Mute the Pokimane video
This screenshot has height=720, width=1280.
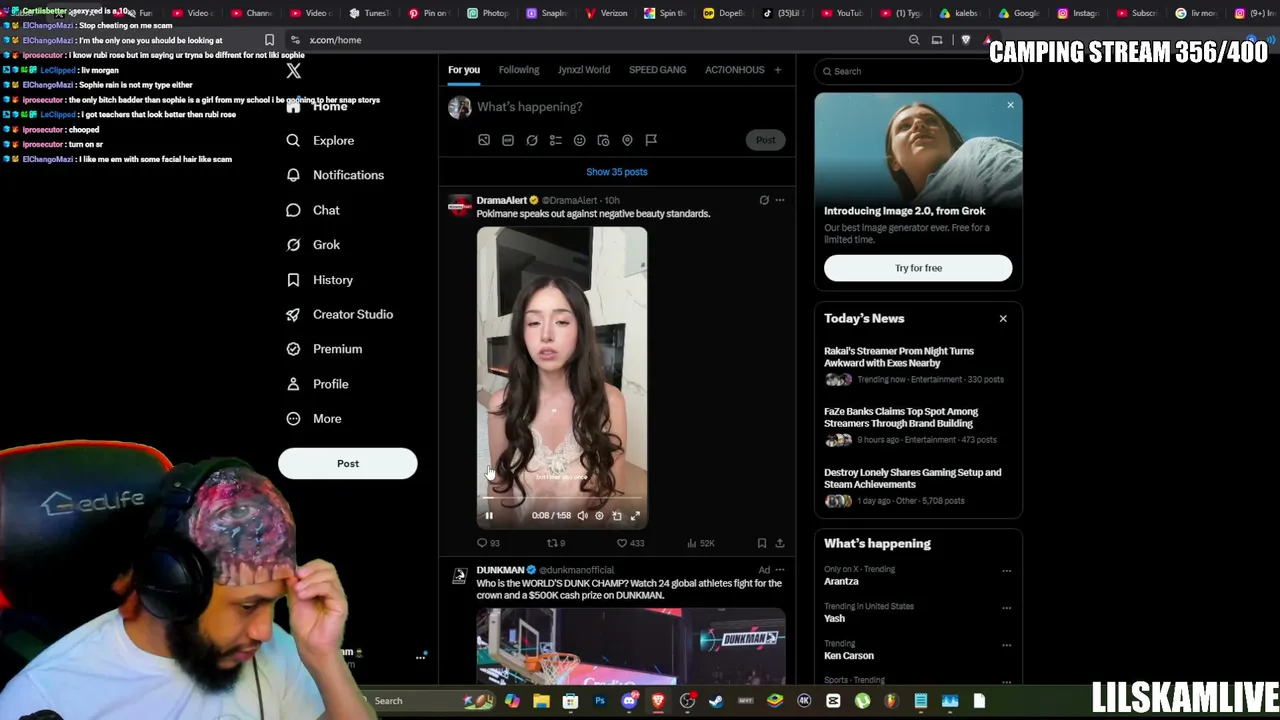pyautogui.click(x=582, y=516)
